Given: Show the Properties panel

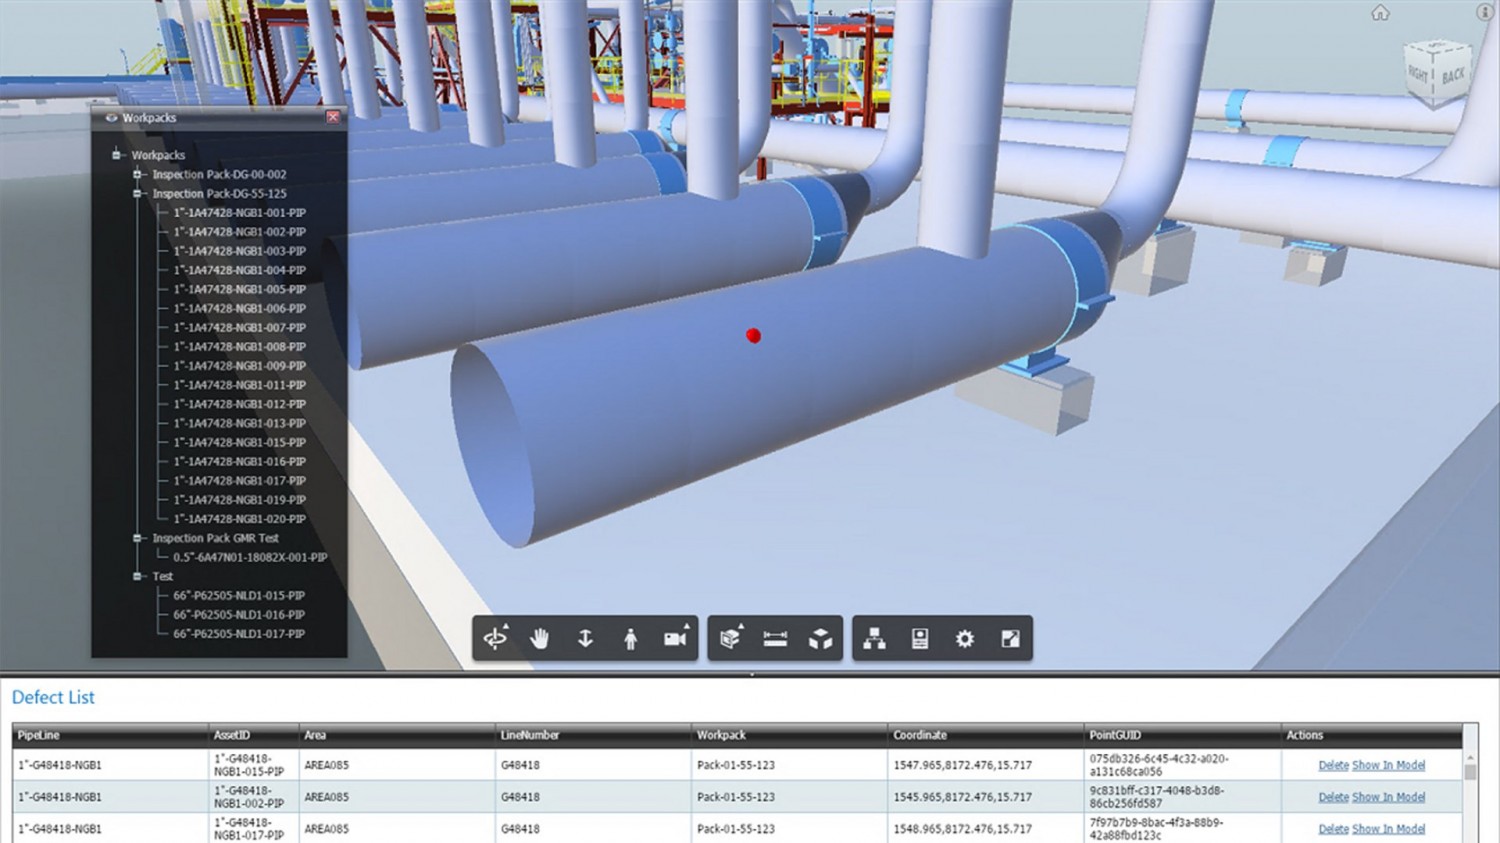Looking at the screenshot, I should (920, 638).
